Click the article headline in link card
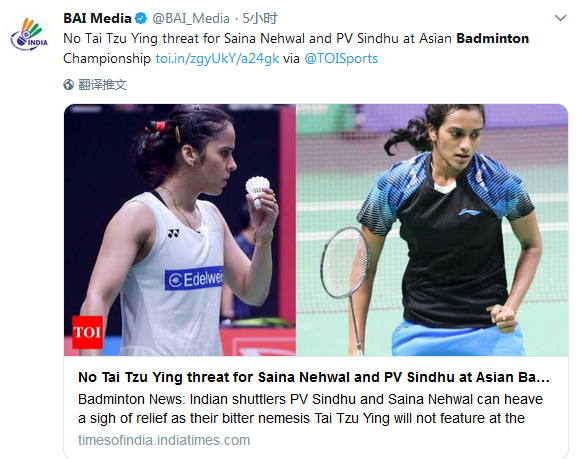The width and height of the screenshot is (580, 459). 314,377
